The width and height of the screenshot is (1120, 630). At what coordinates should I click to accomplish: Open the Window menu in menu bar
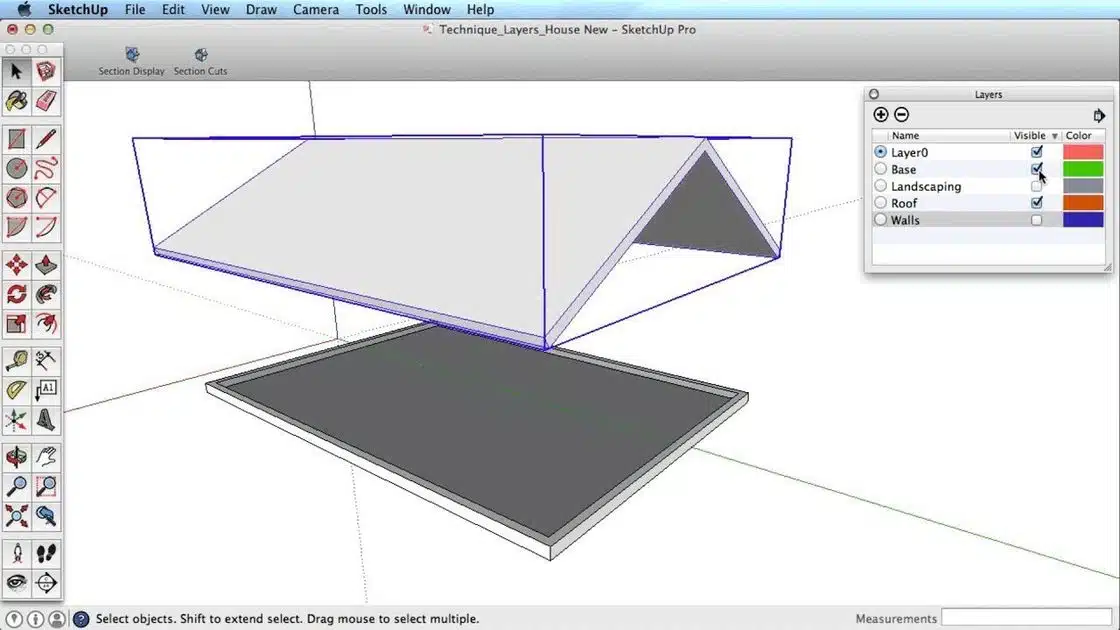[x=426, y=9]
